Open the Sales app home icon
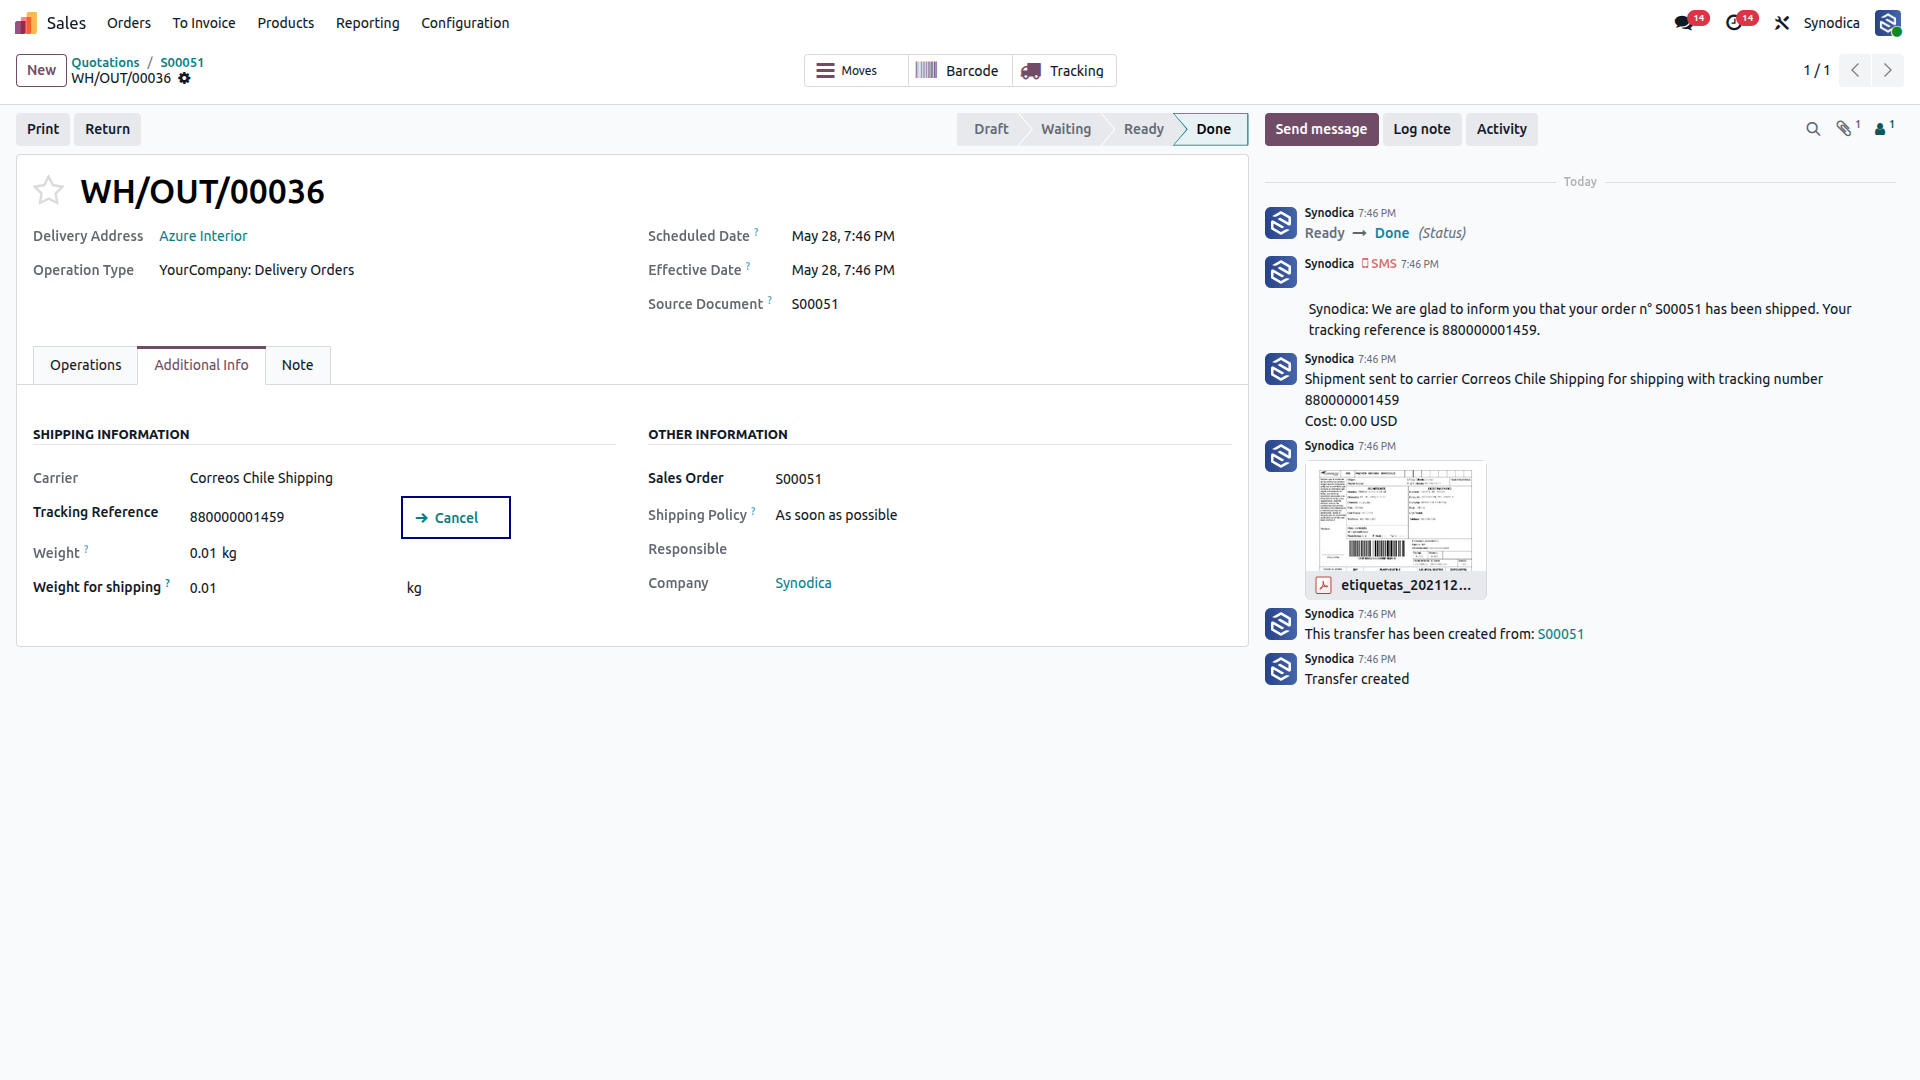This screenshot has height=1080, width=1920. (26, 23)
